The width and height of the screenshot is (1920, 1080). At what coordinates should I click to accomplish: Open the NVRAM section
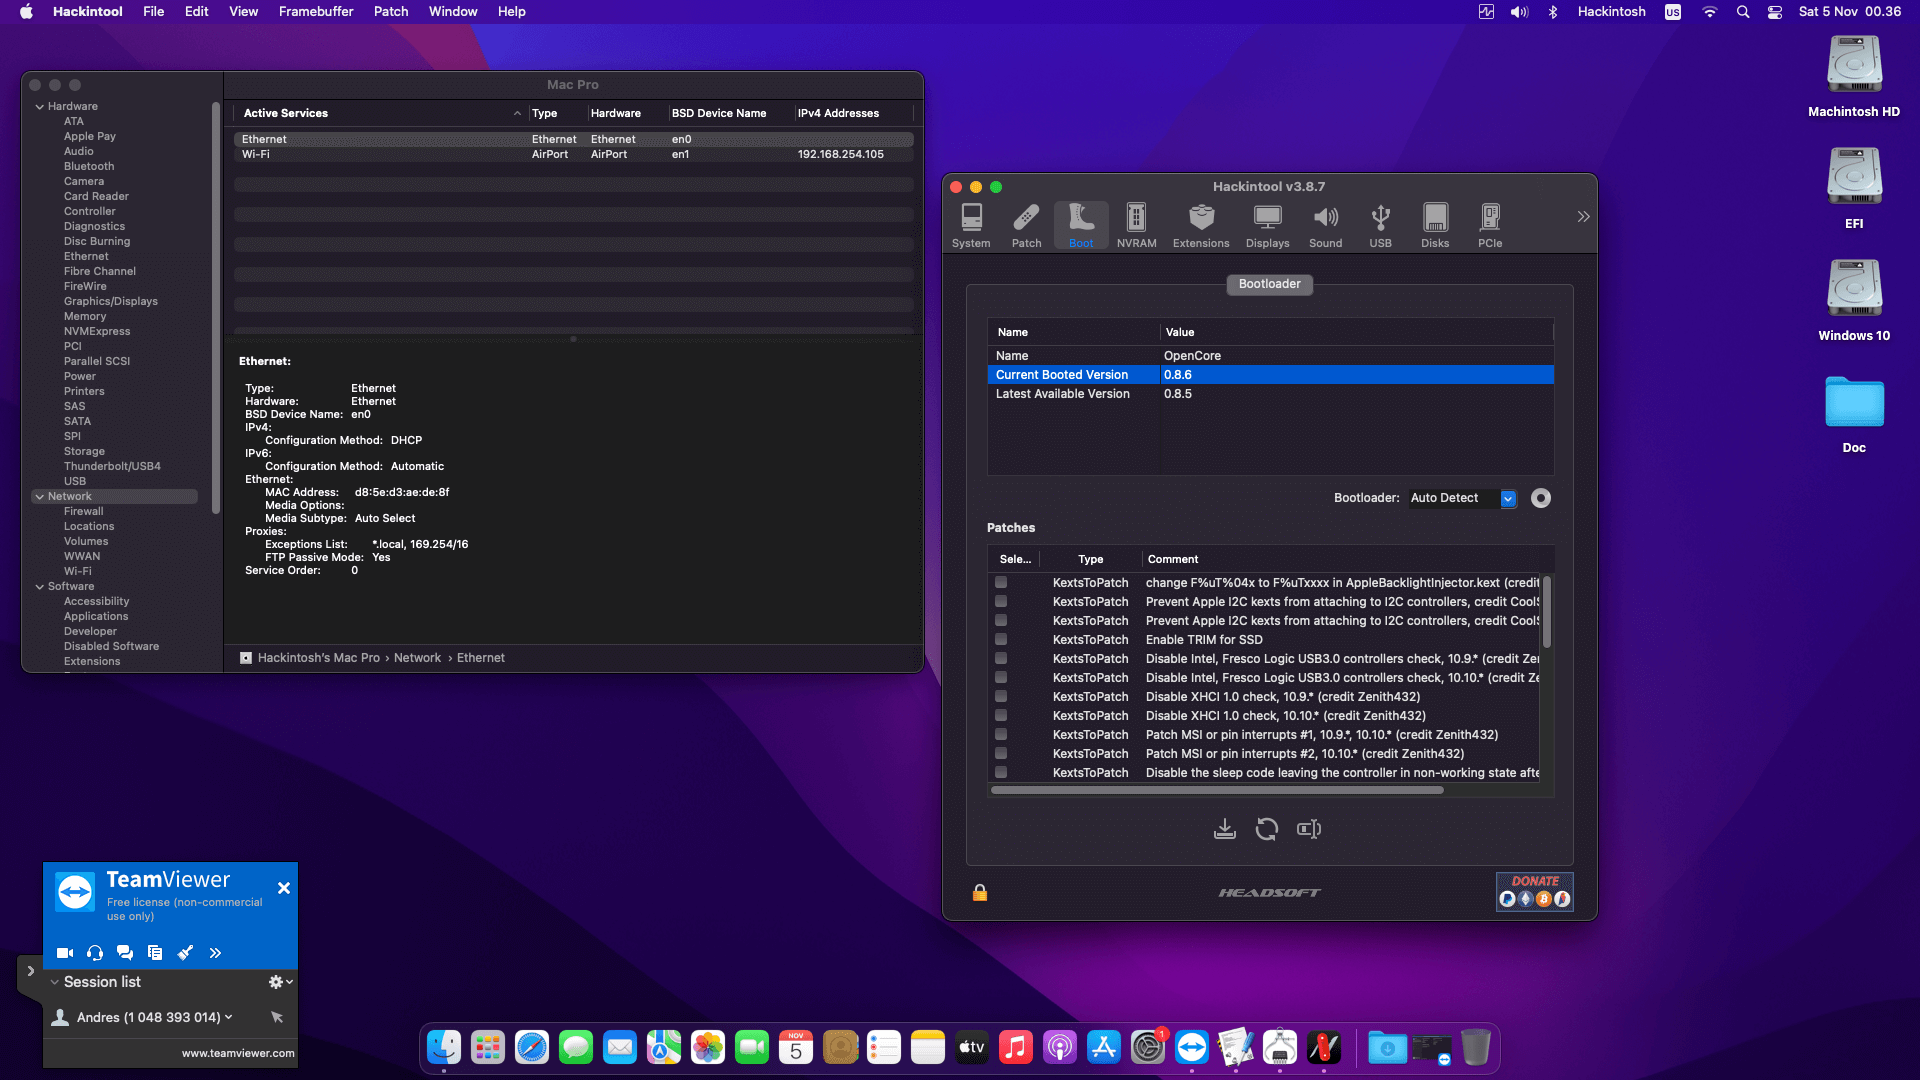[1136, 225]
